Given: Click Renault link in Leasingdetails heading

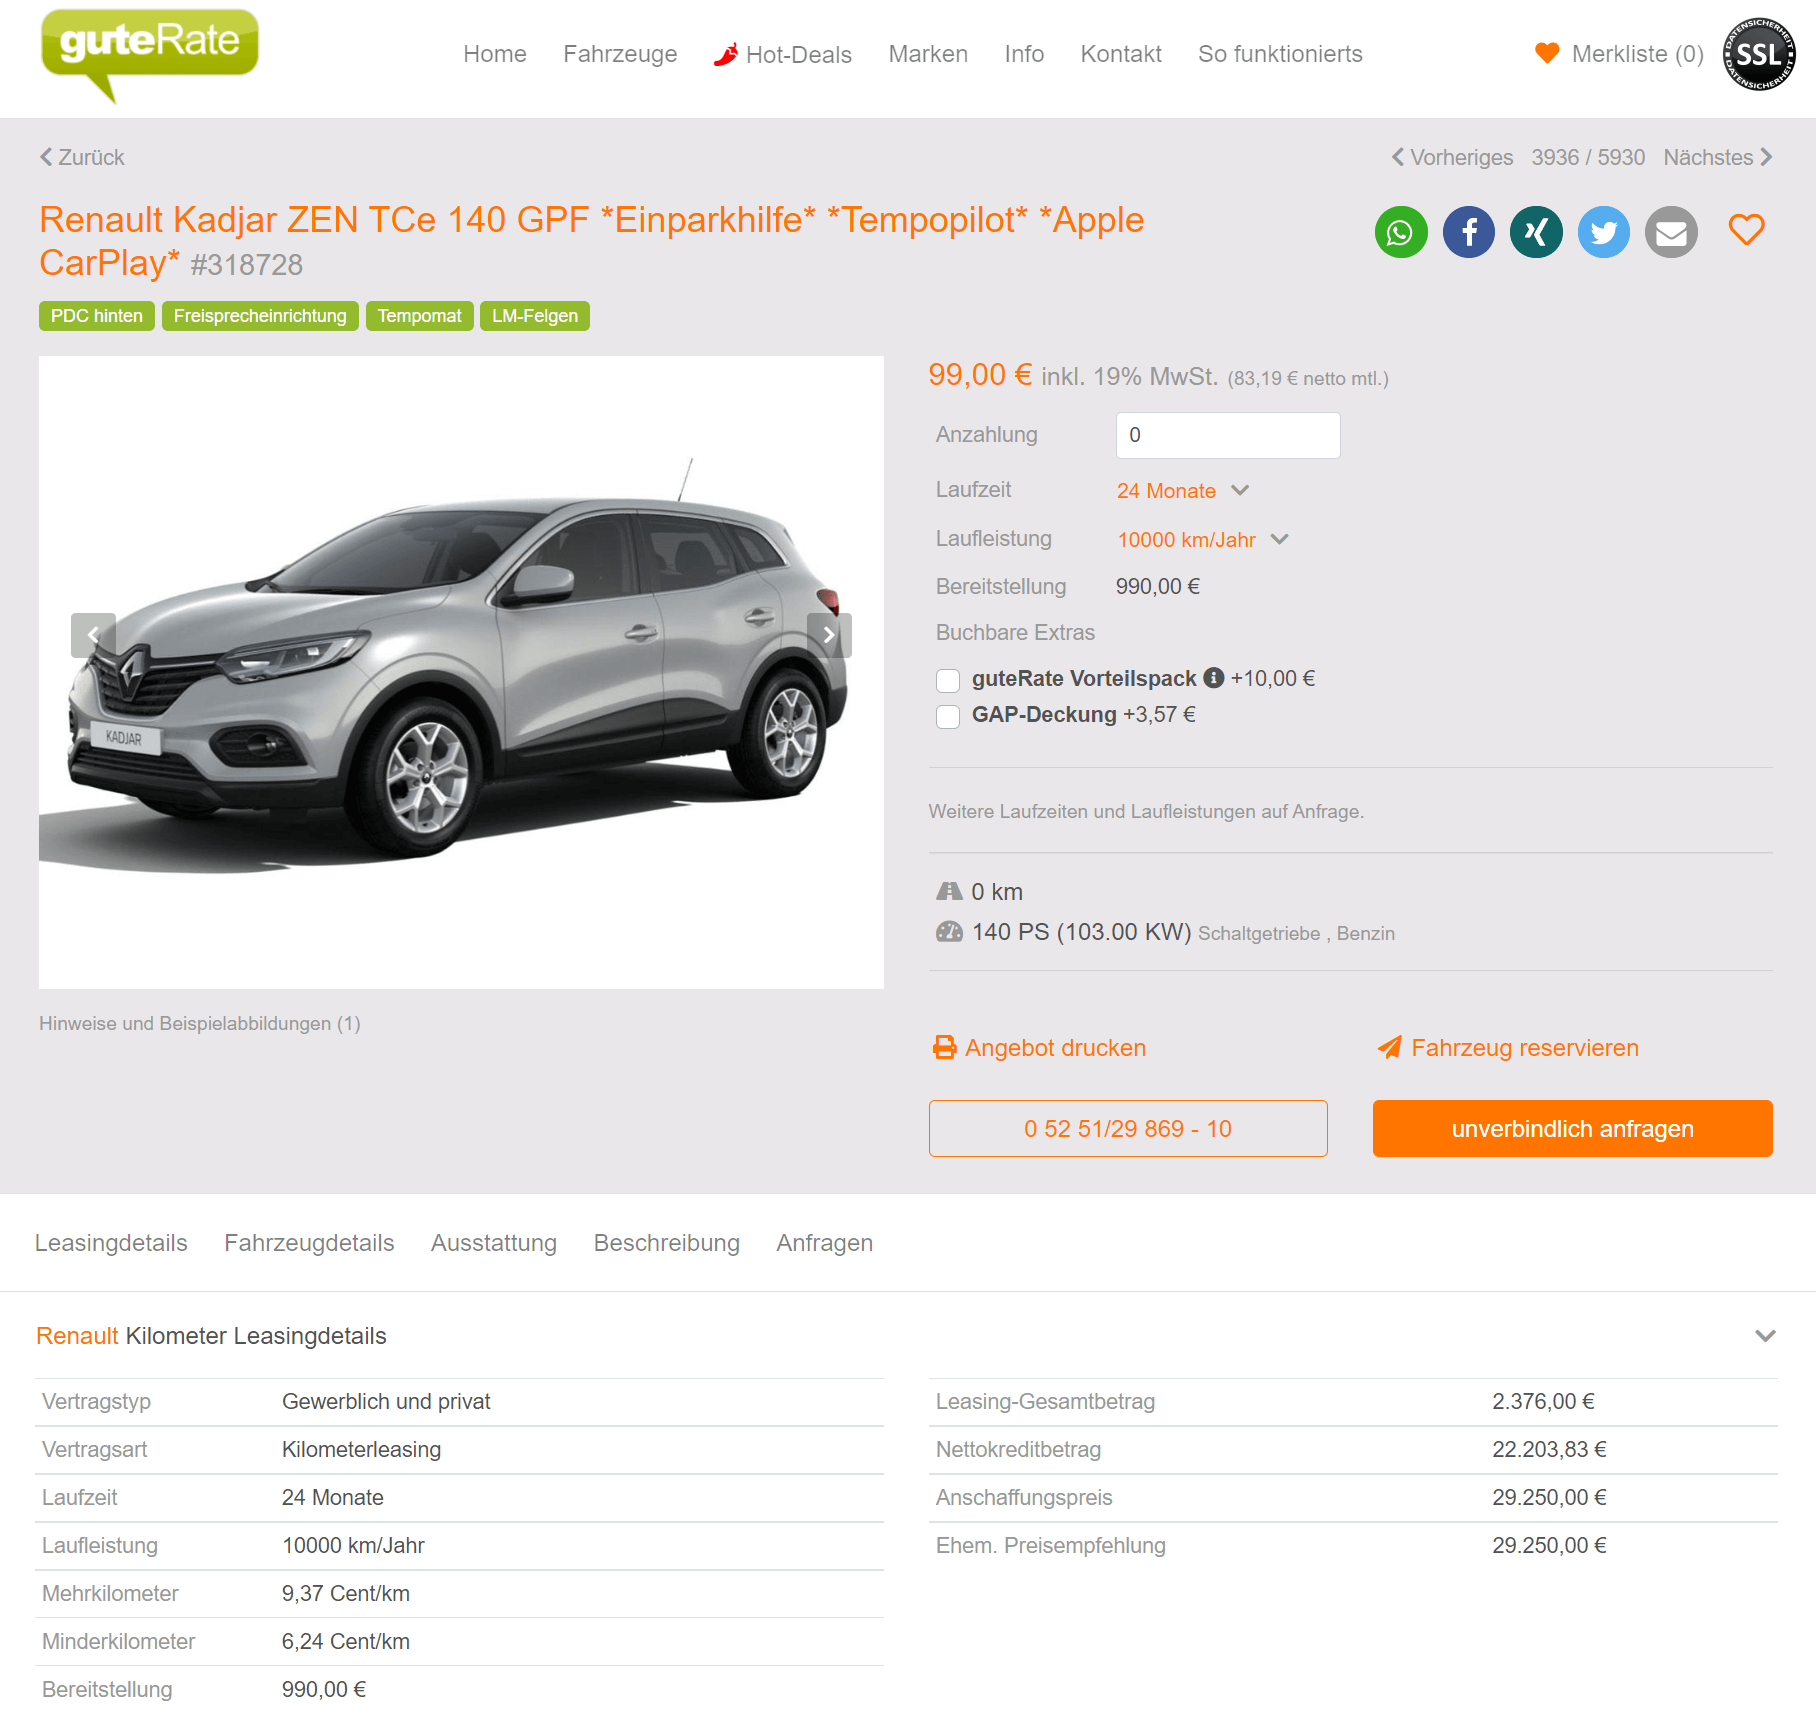Looking at the screenshot, I should (x=77, y=1336).
